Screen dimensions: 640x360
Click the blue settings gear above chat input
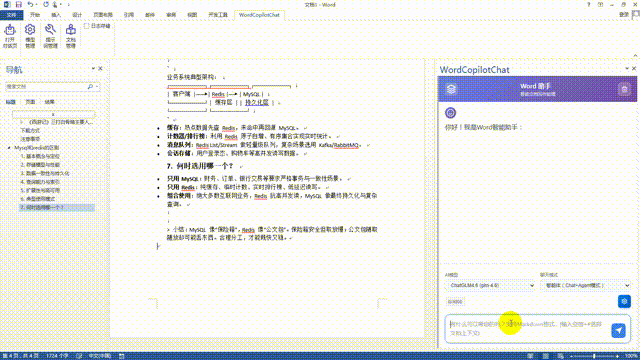624,301
